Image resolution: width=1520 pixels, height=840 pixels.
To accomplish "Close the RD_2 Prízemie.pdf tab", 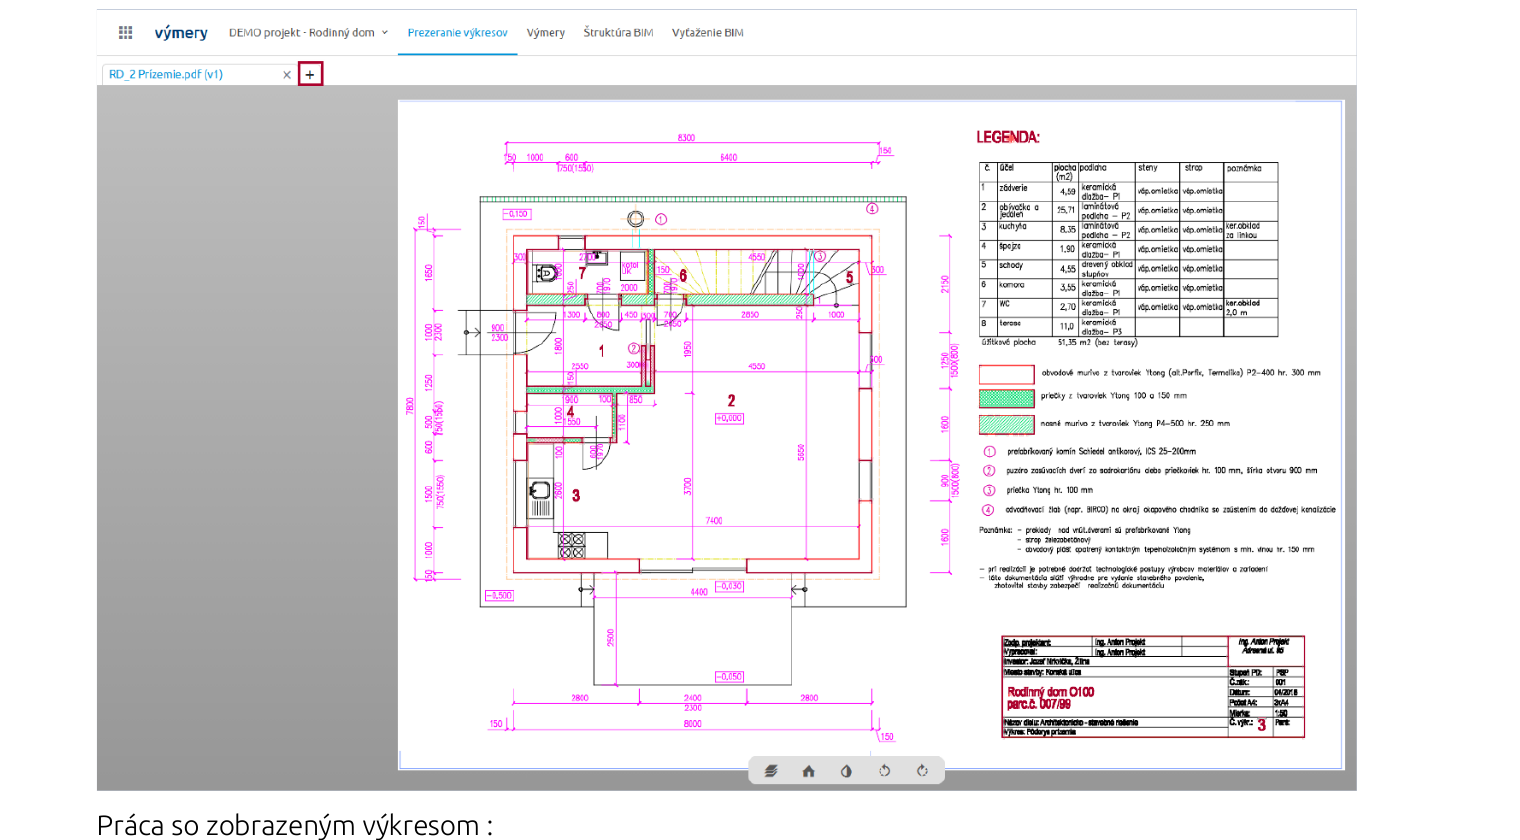I will coord(287,74).
